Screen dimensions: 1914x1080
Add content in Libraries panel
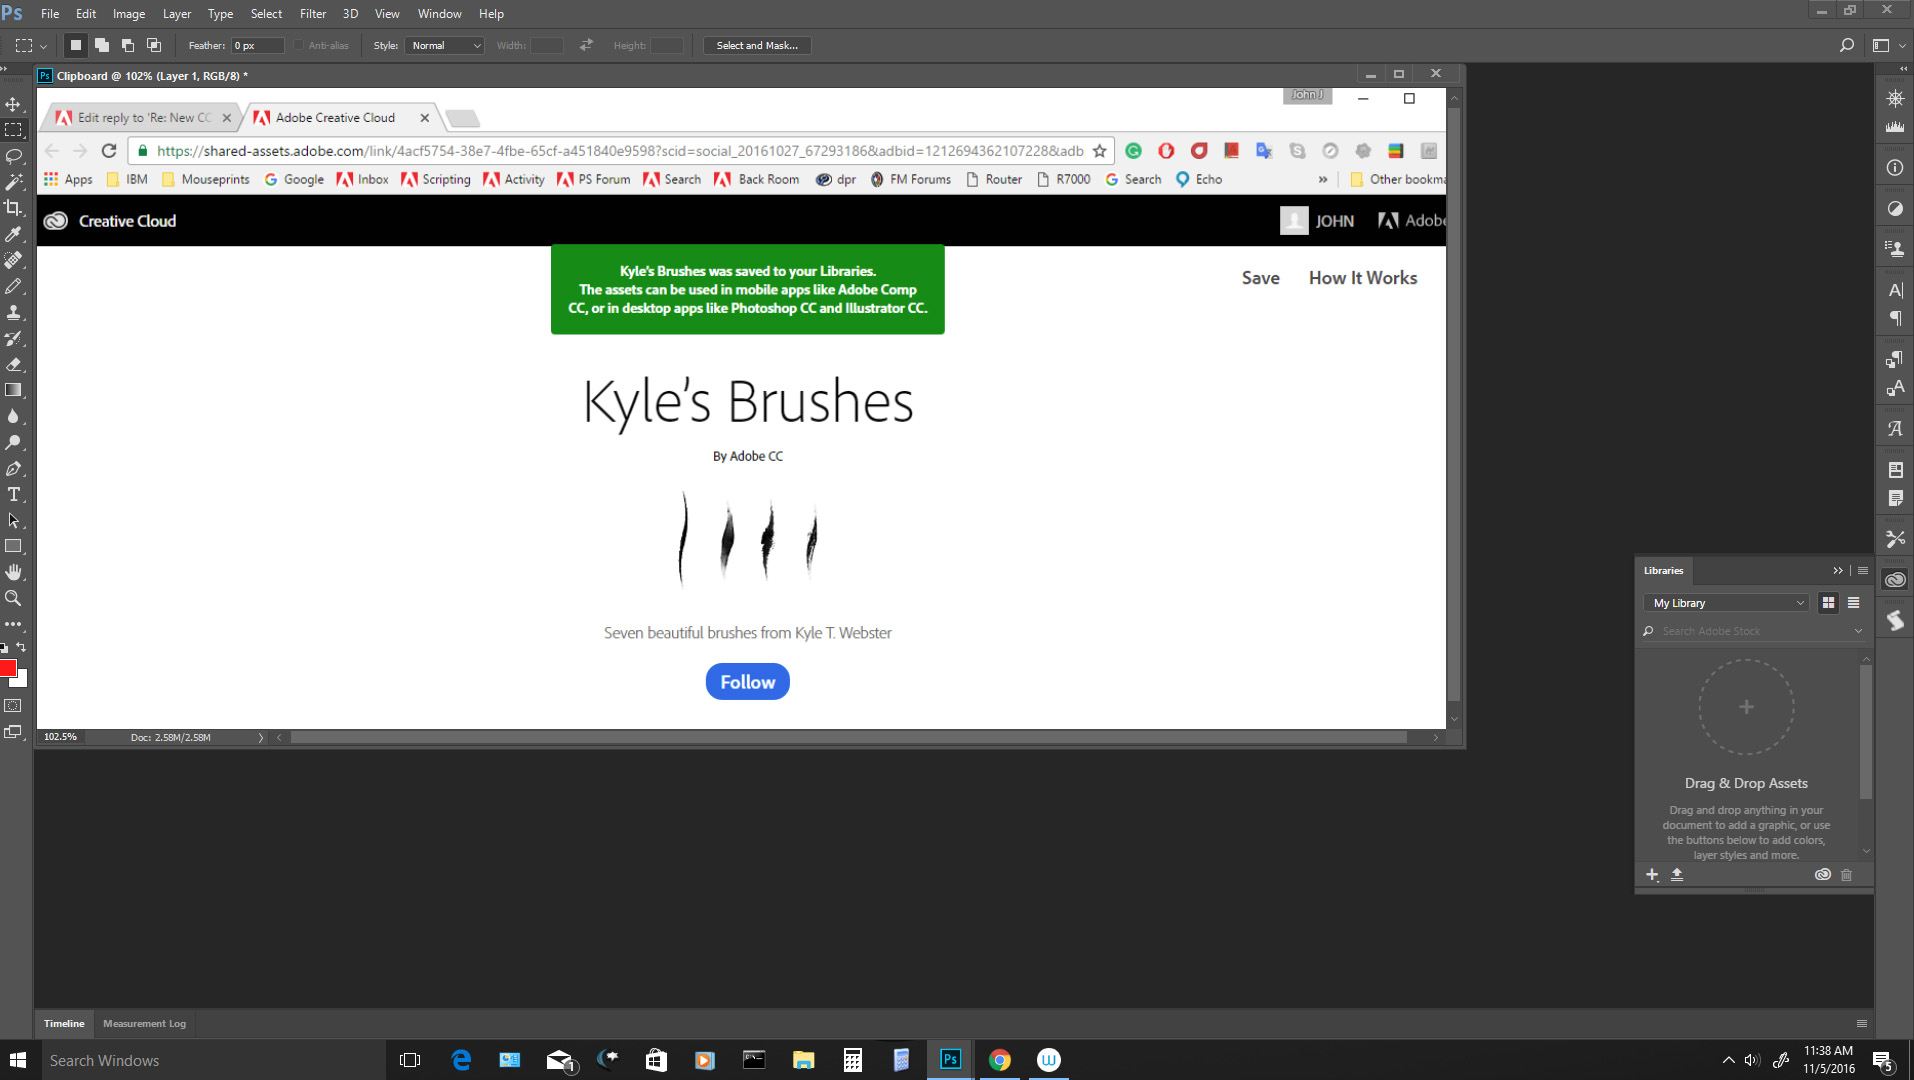point(1652,875)
